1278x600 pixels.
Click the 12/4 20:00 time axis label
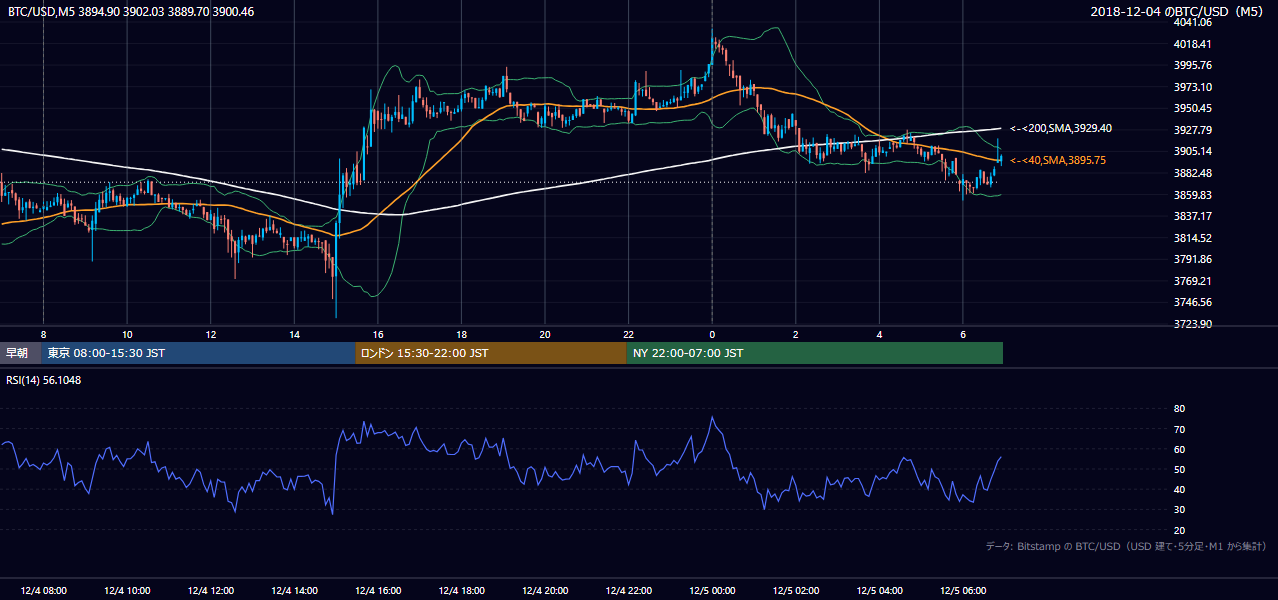(545, 591)
